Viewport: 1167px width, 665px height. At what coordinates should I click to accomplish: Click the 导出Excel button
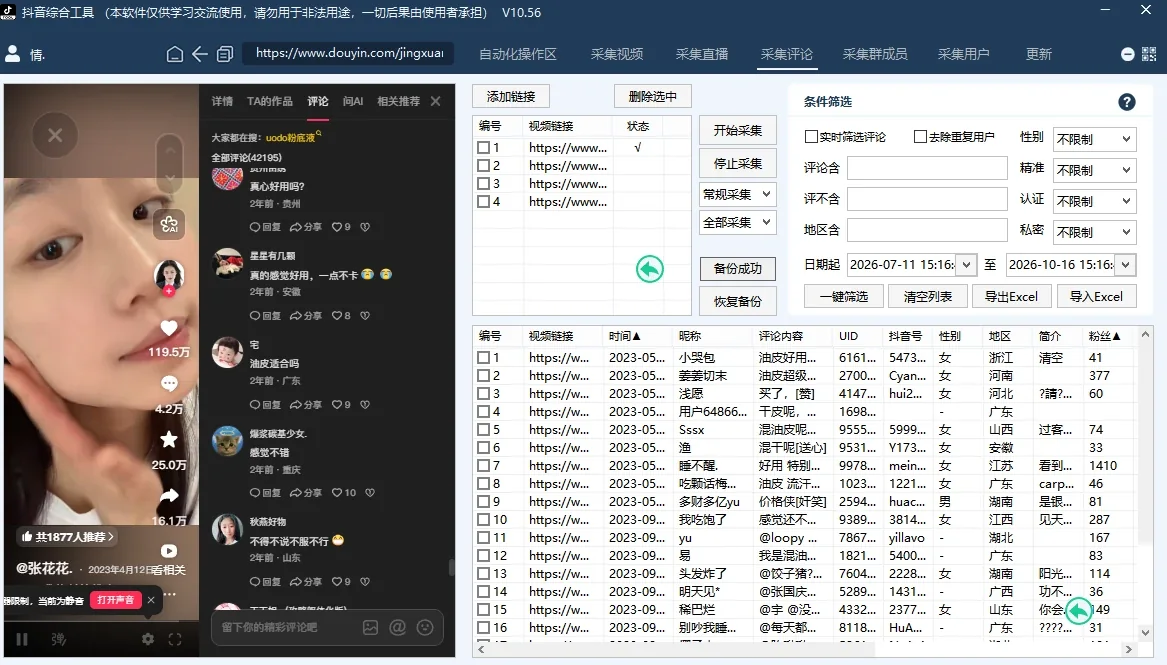(1011, 297)
